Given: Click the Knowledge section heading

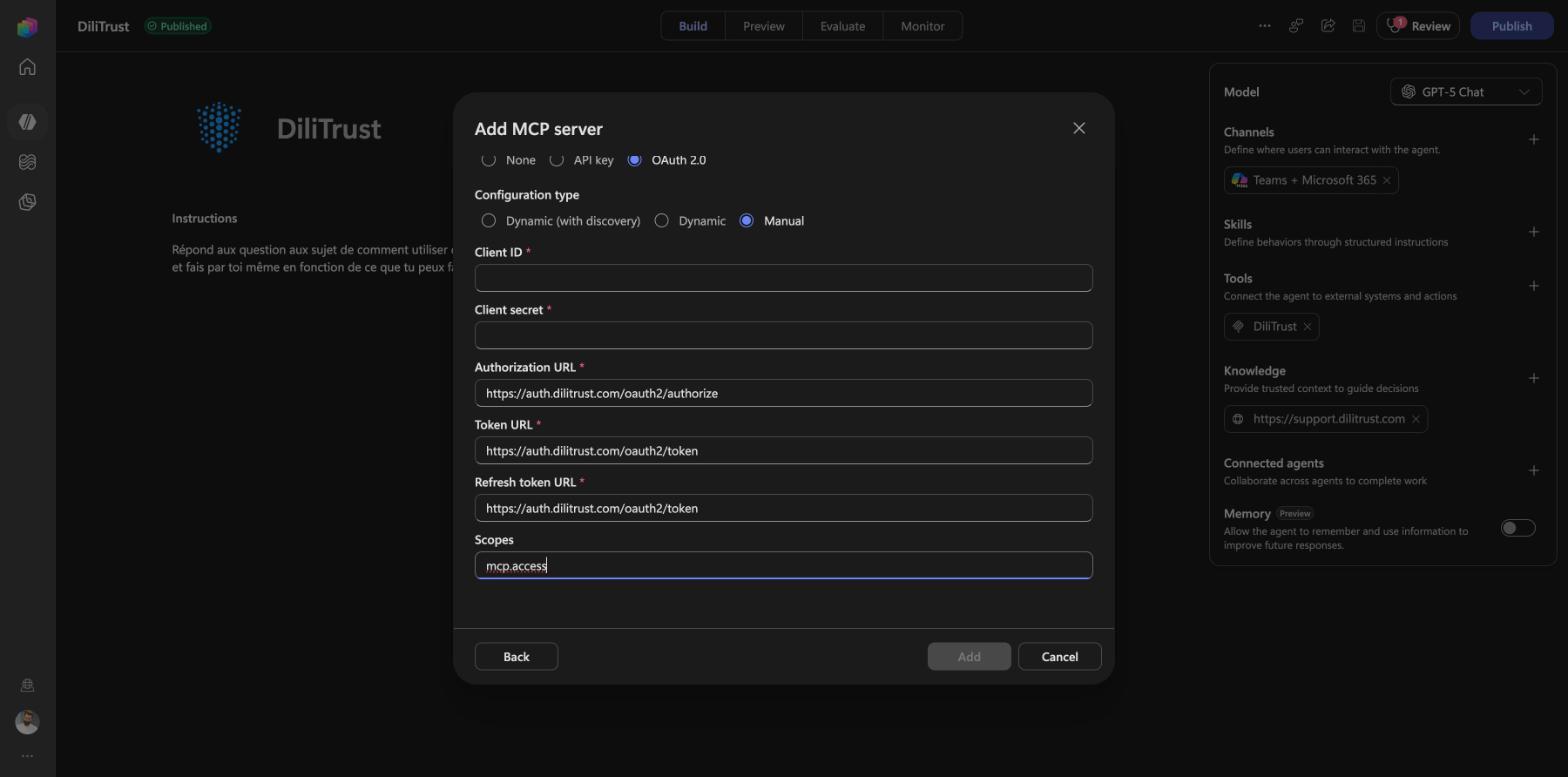Looking at the screenshot, I should 1254,371.
